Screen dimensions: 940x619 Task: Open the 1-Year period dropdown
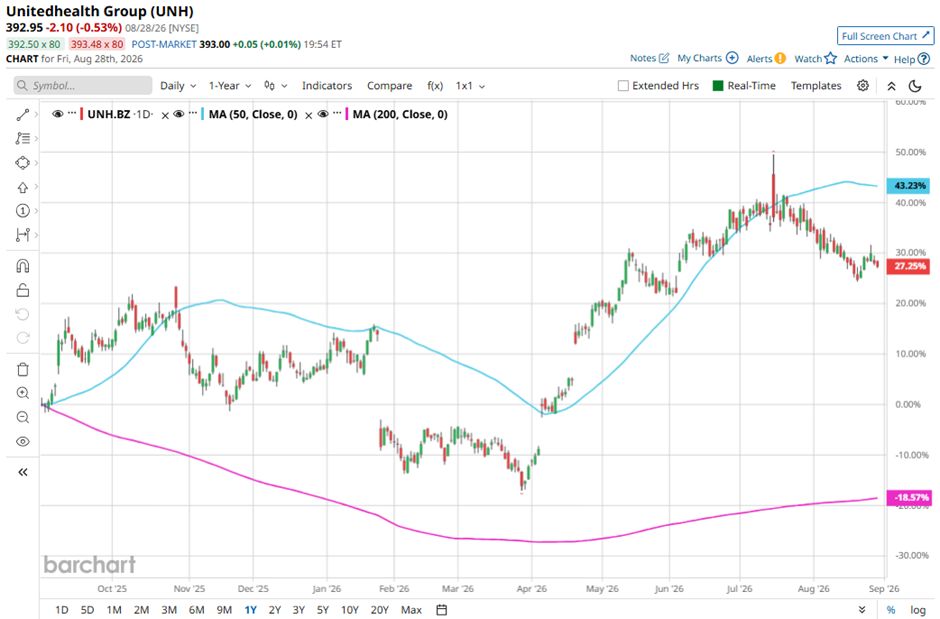click(230, 86)
